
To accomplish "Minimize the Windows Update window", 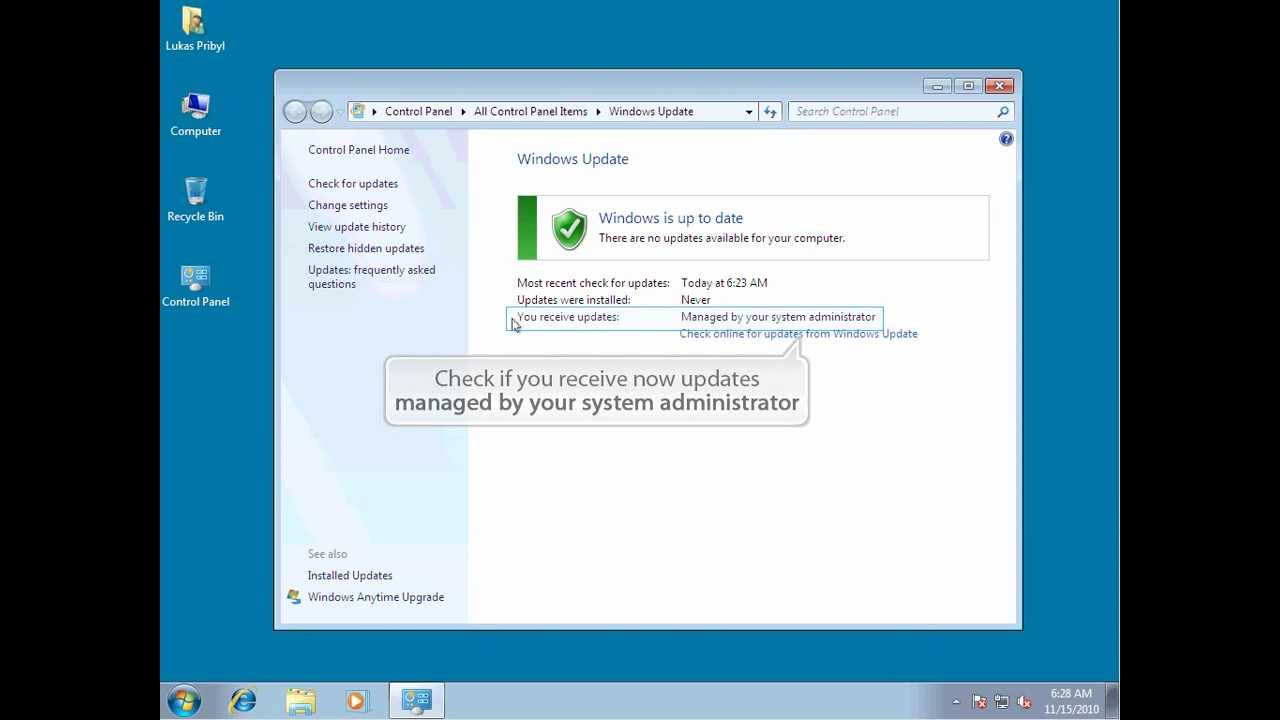I will tap(937, 86).
